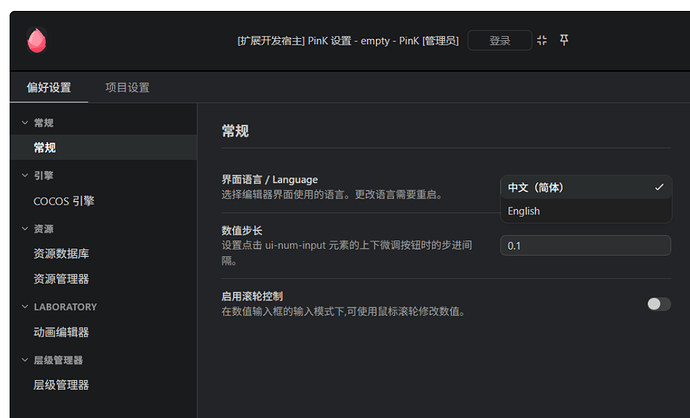Image resolution: width=690 pixels, height=418 pixels.
Task: Collapse the 引擎 sidebar group chevron
Action: click(25, 176)
